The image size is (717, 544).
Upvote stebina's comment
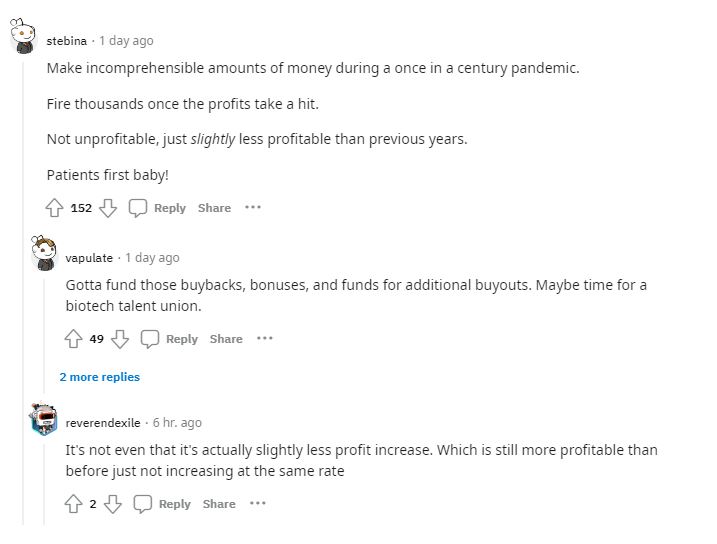click(x=55, y=208)
